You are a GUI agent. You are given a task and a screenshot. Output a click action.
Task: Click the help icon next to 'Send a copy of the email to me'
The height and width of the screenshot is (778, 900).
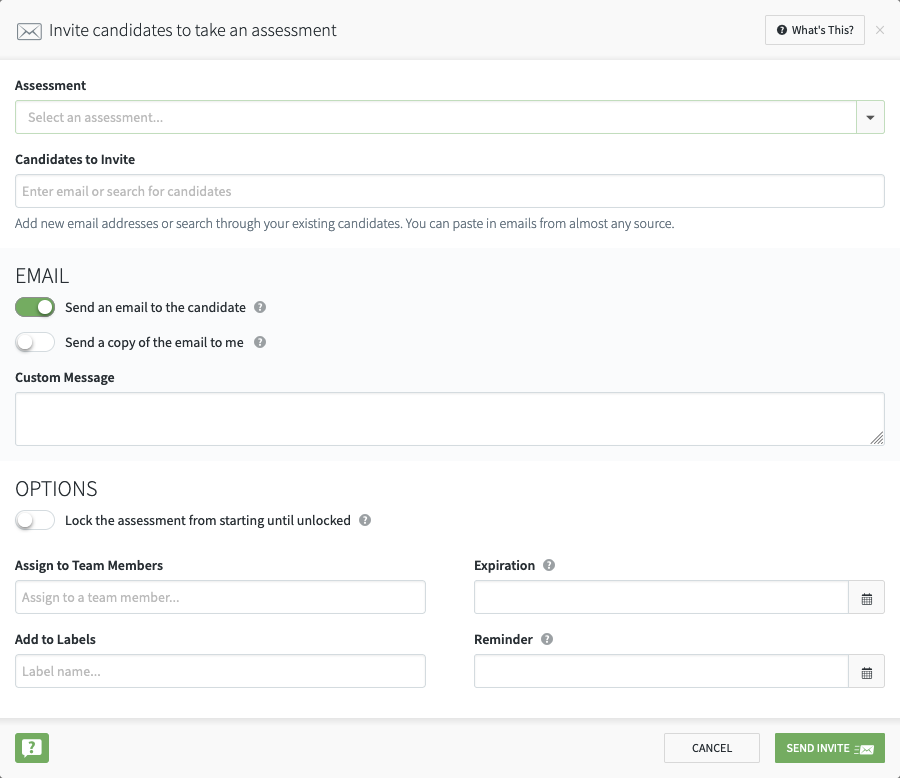click(259, 342)
